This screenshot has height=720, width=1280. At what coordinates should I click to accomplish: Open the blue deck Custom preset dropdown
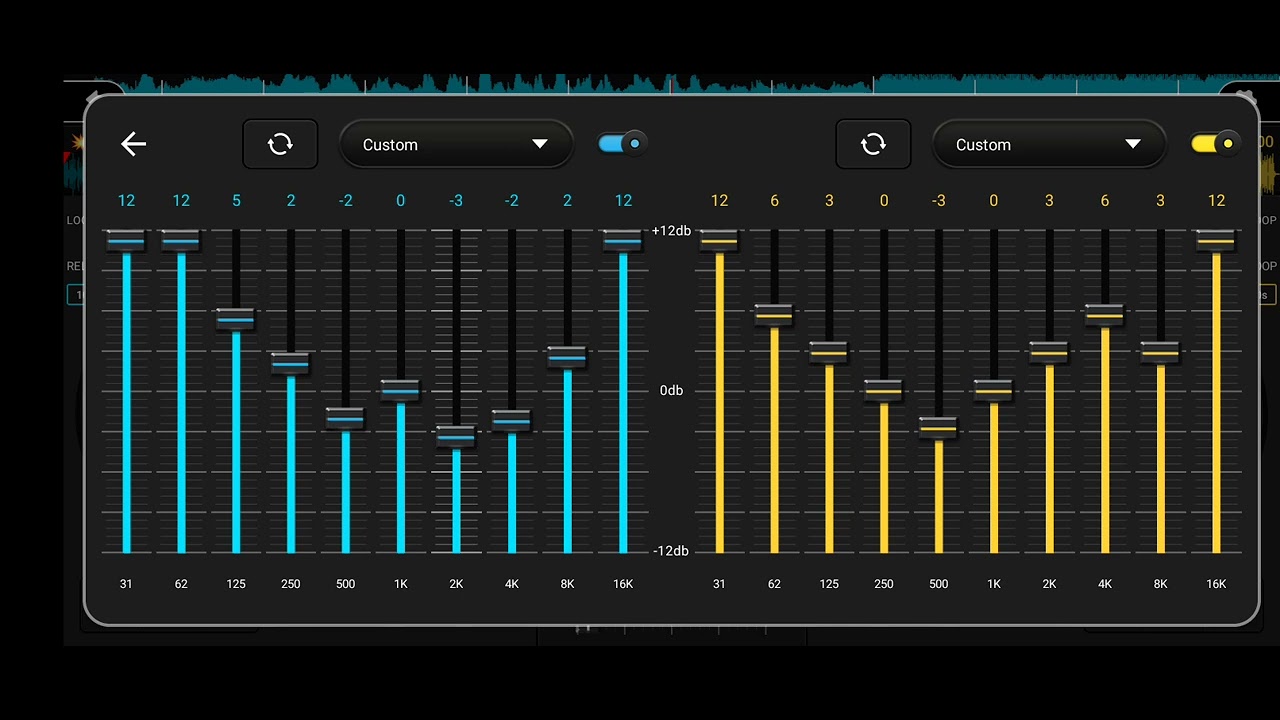(x=456, y=144)
